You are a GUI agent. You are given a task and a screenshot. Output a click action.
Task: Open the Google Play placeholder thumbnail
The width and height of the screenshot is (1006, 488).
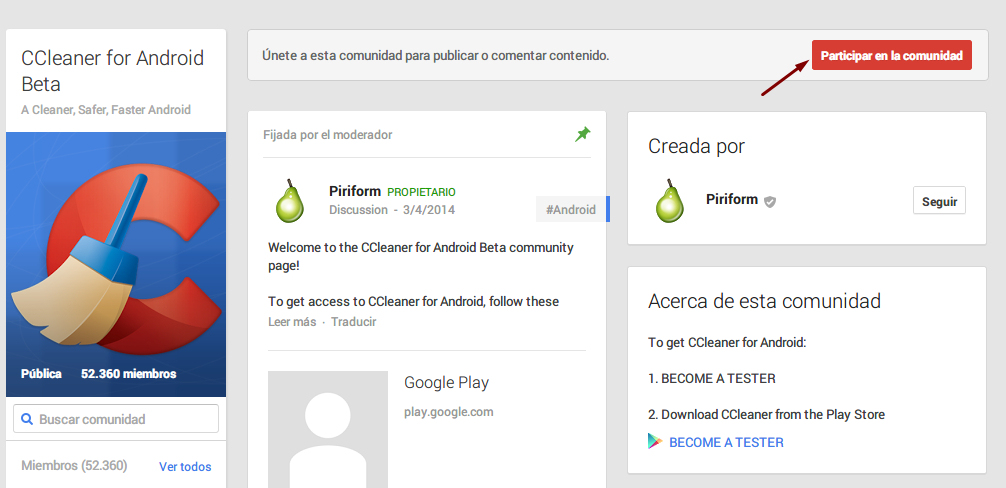328,429
